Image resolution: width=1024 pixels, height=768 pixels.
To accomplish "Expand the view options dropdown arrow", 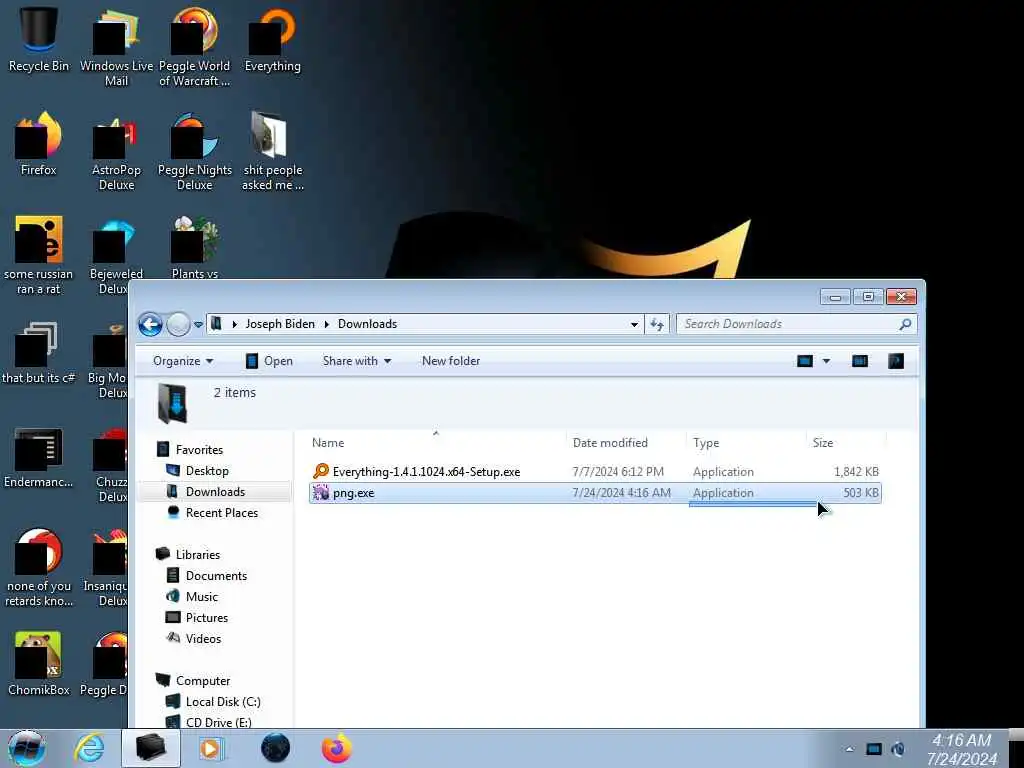I will tap(826, 360).
